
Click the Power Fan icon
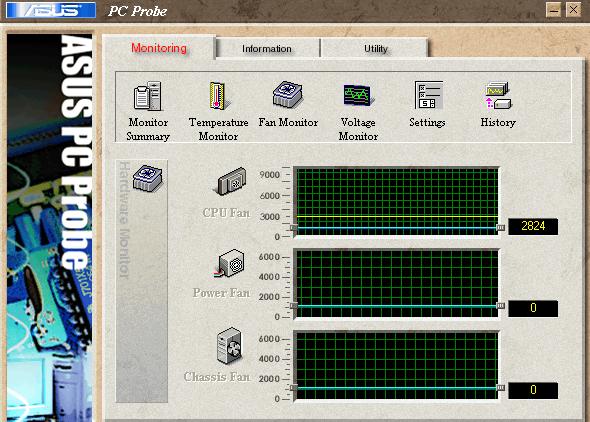[229, 264]
